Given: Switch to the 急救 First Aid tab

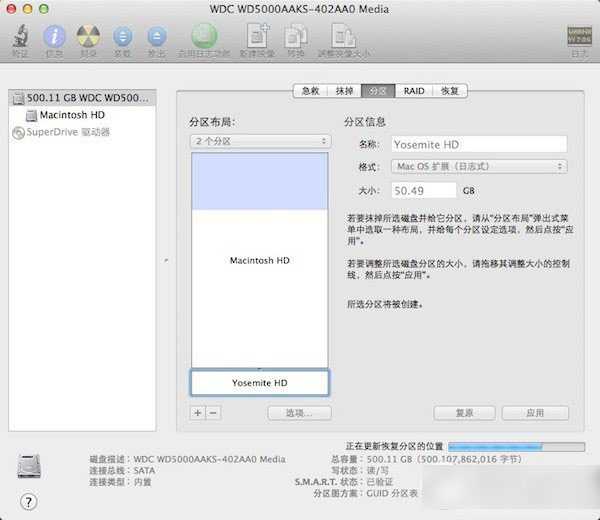Looking at the screenshot, I should point(310,91).
